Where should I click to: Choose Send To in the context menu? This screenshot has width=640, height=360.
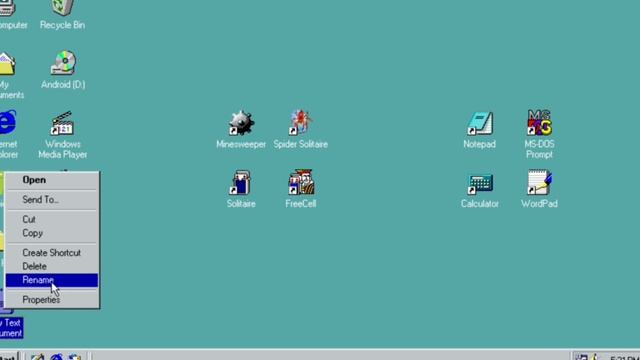pyautogui.click(x=52, y=200)
